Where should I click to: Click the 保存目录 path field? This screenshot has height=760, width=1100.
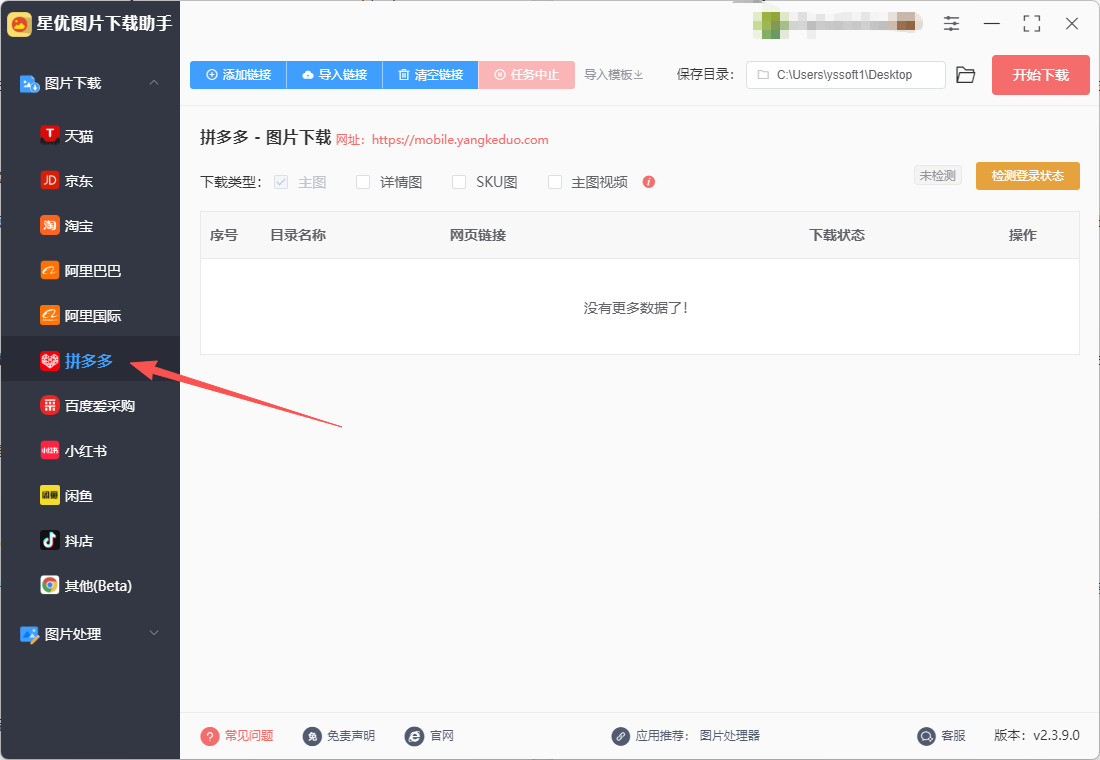point(845,74)
